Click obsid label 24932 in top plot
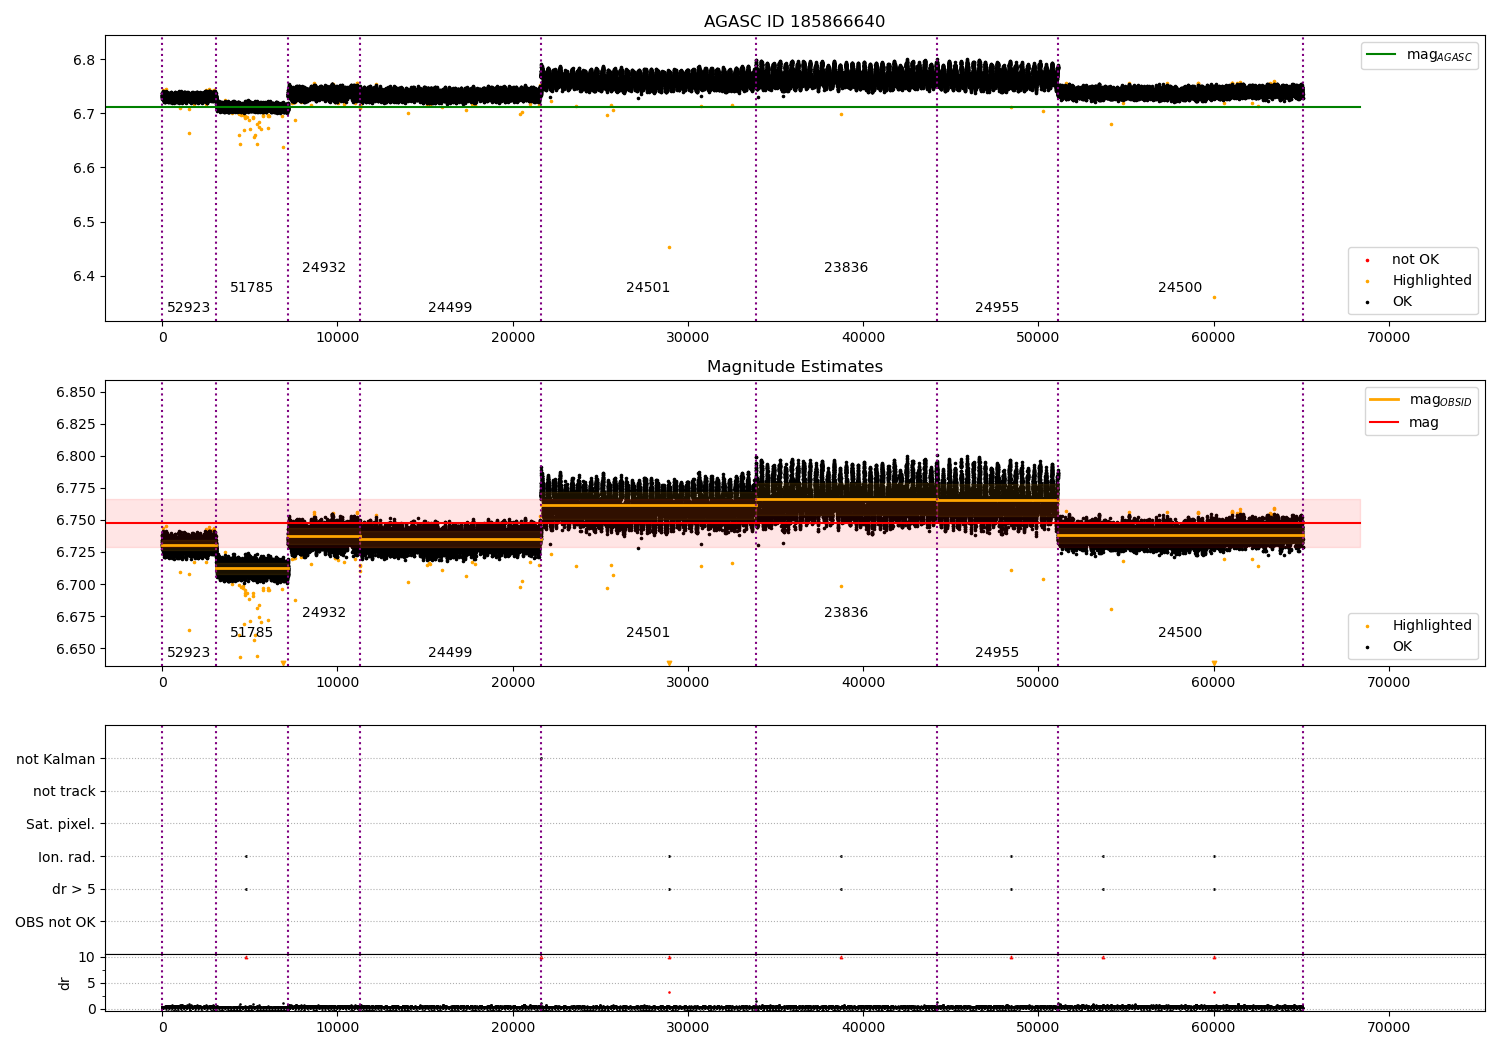The image size is (1500, 1050). tap(324, 267)
